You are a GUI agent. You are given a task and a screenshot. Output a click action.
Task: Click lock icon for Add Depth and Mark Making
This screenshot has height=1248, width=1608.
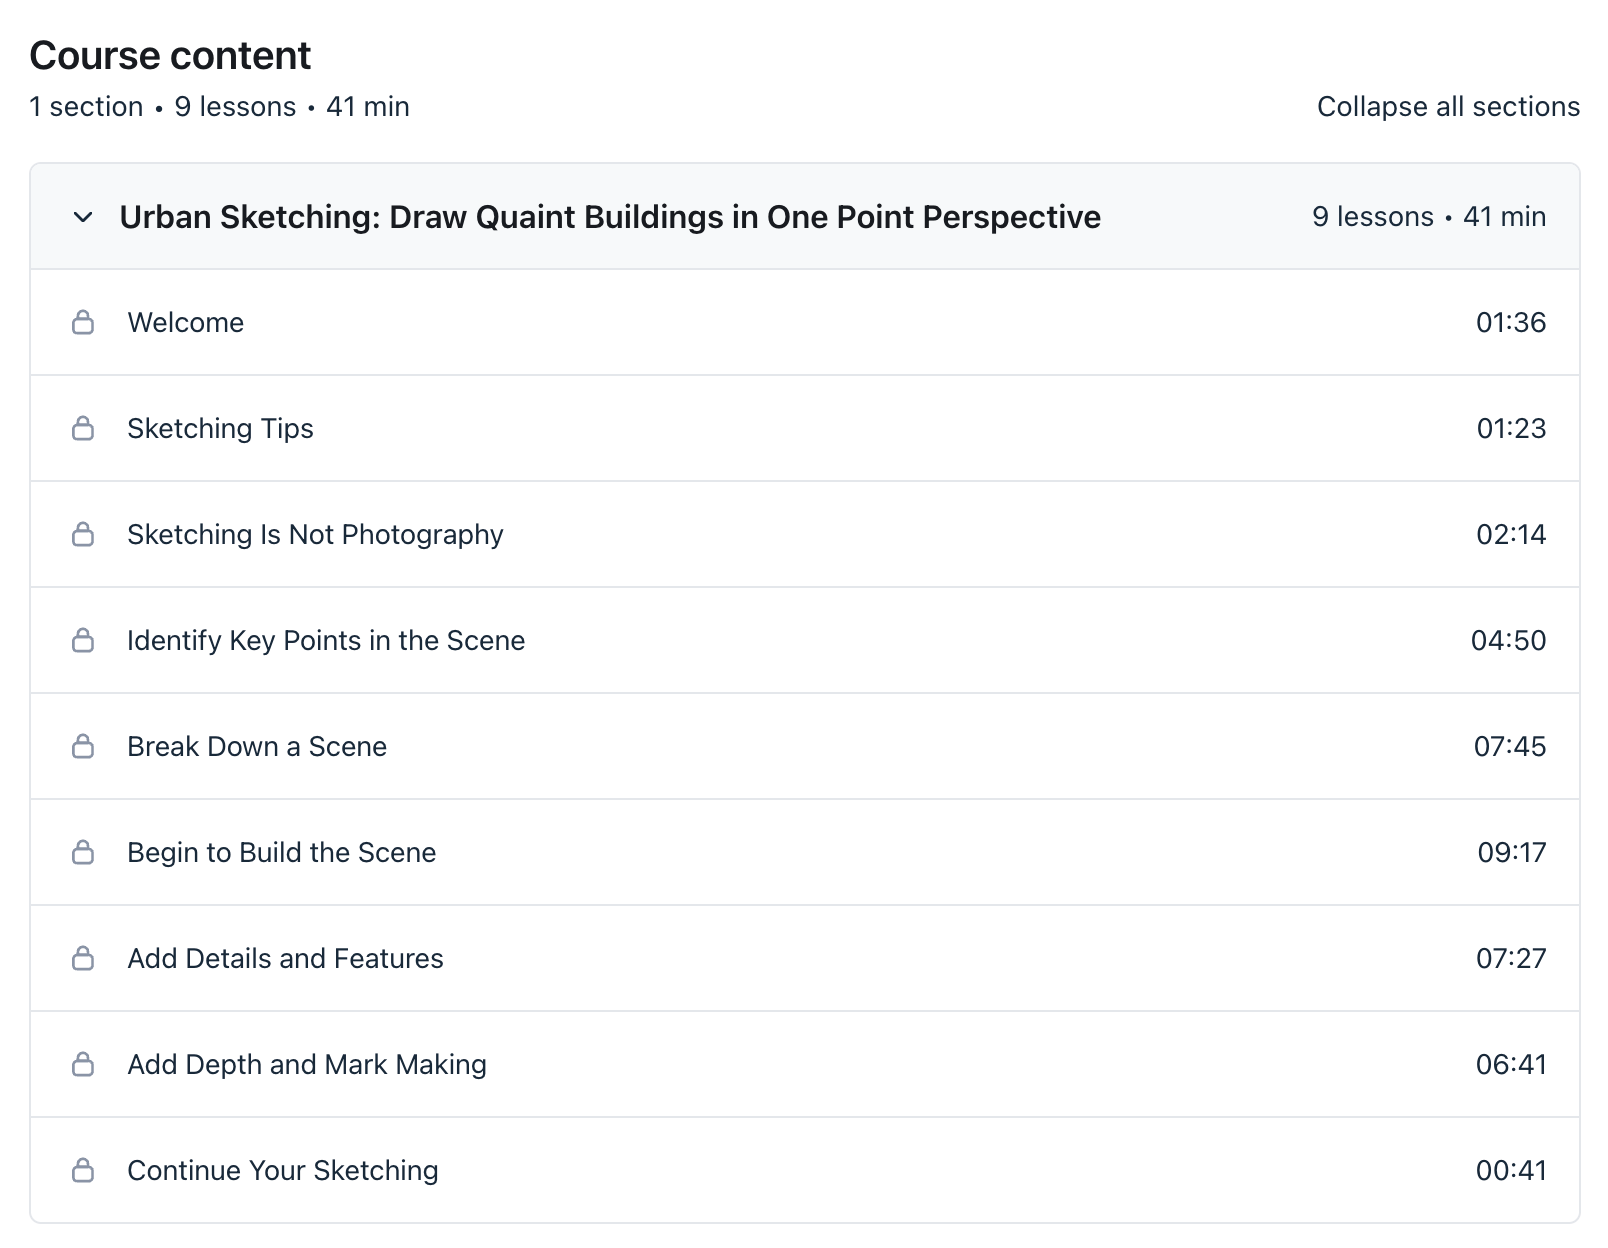tap(83, 1064)
